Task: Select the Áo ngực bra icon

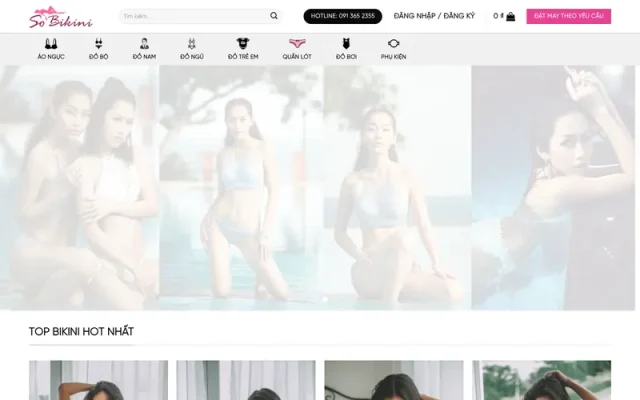Action: (51, 43)
